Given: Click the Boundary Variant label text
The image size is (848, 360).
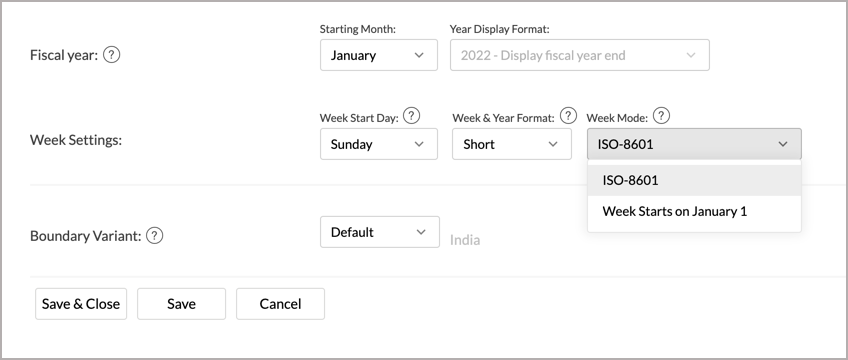Looking at the screenshot, I should click(85, 236).
